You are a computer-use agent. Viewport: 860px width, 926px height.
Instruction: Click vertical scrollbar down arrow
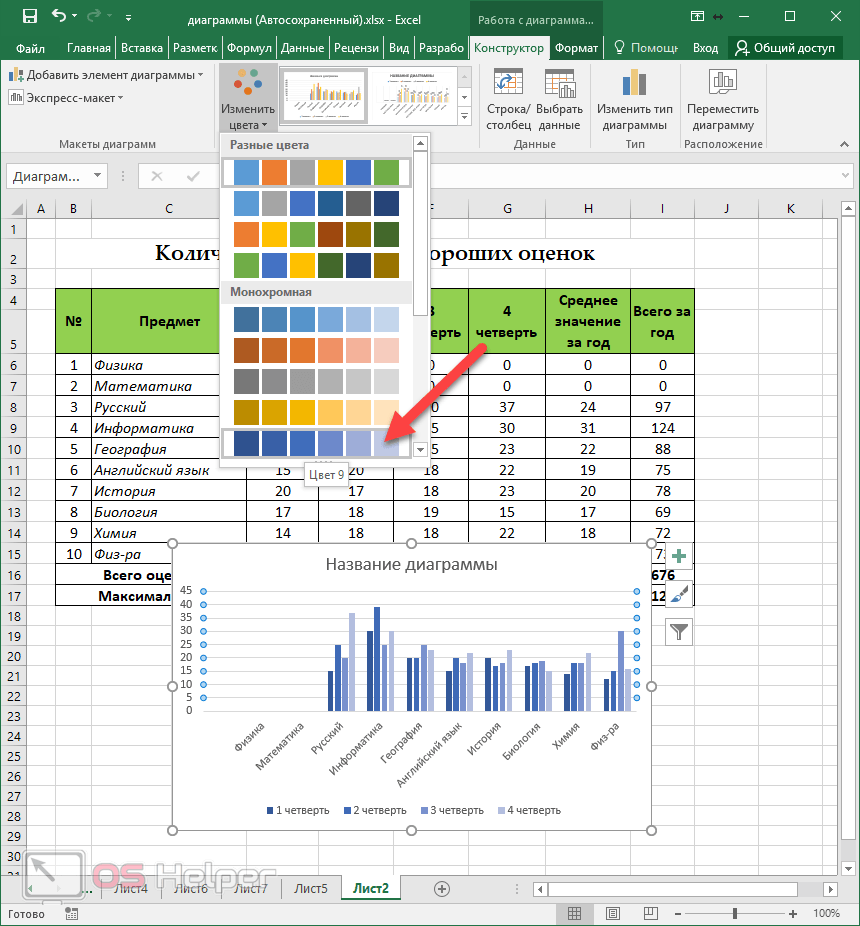[x=848, y=869]
